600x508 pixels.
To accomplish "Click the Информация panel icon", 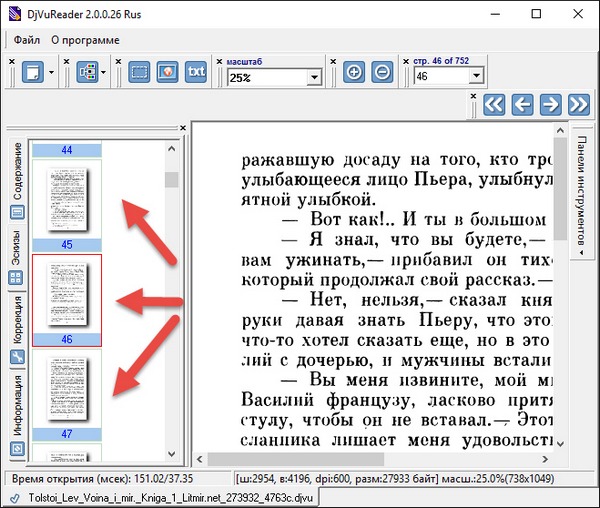I will click(17, 449).
